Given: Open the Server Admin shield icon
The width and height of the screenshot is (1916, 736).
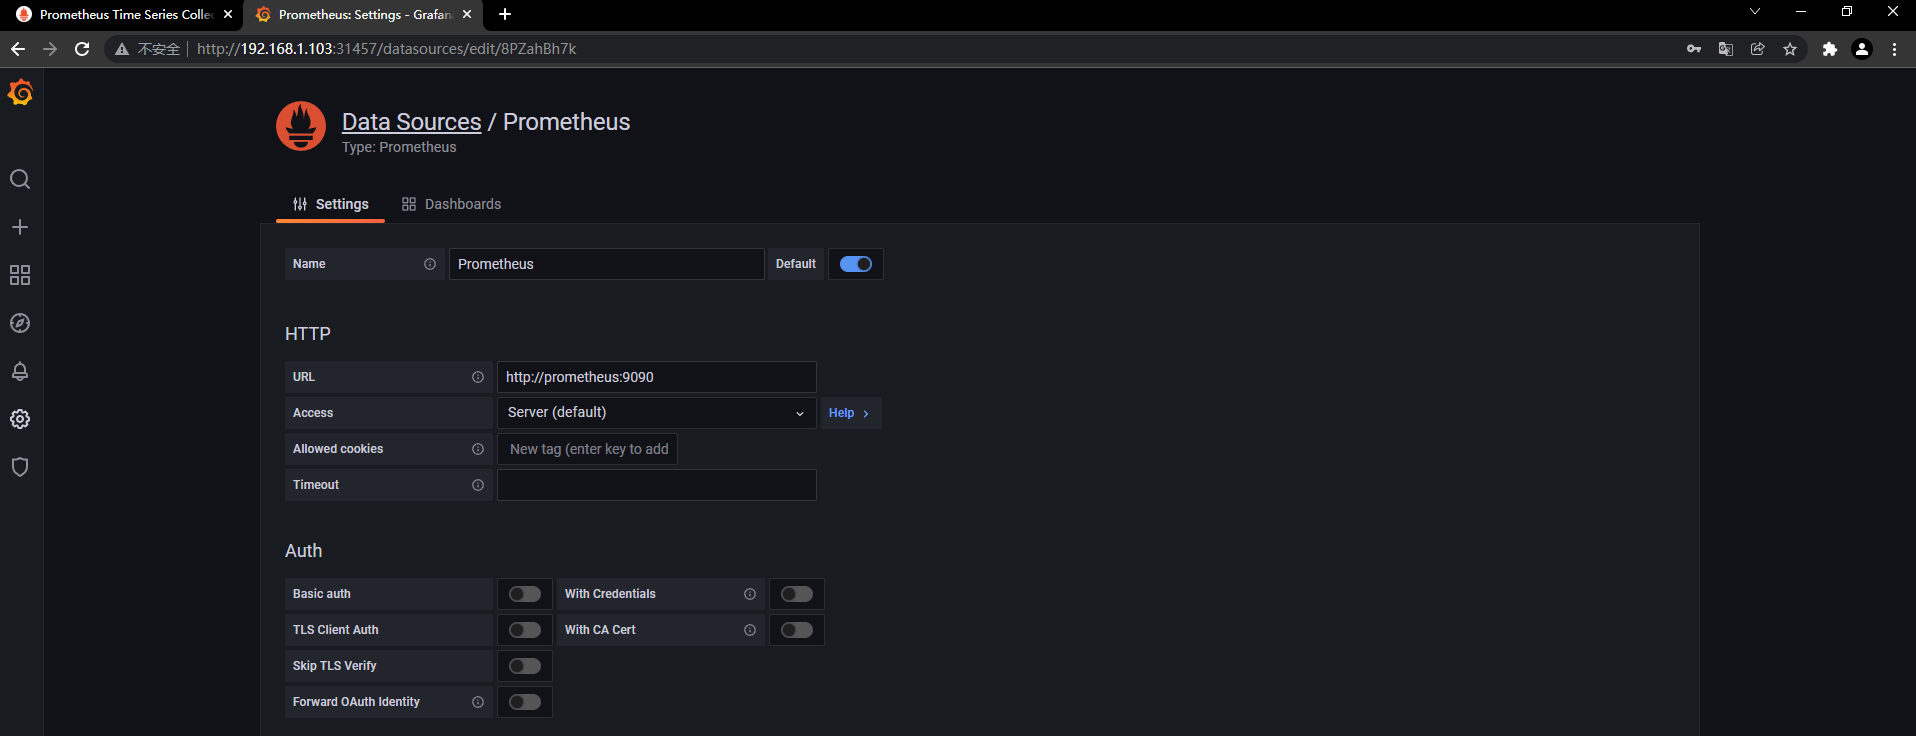Looking at the screenshot, I should 20,467.
